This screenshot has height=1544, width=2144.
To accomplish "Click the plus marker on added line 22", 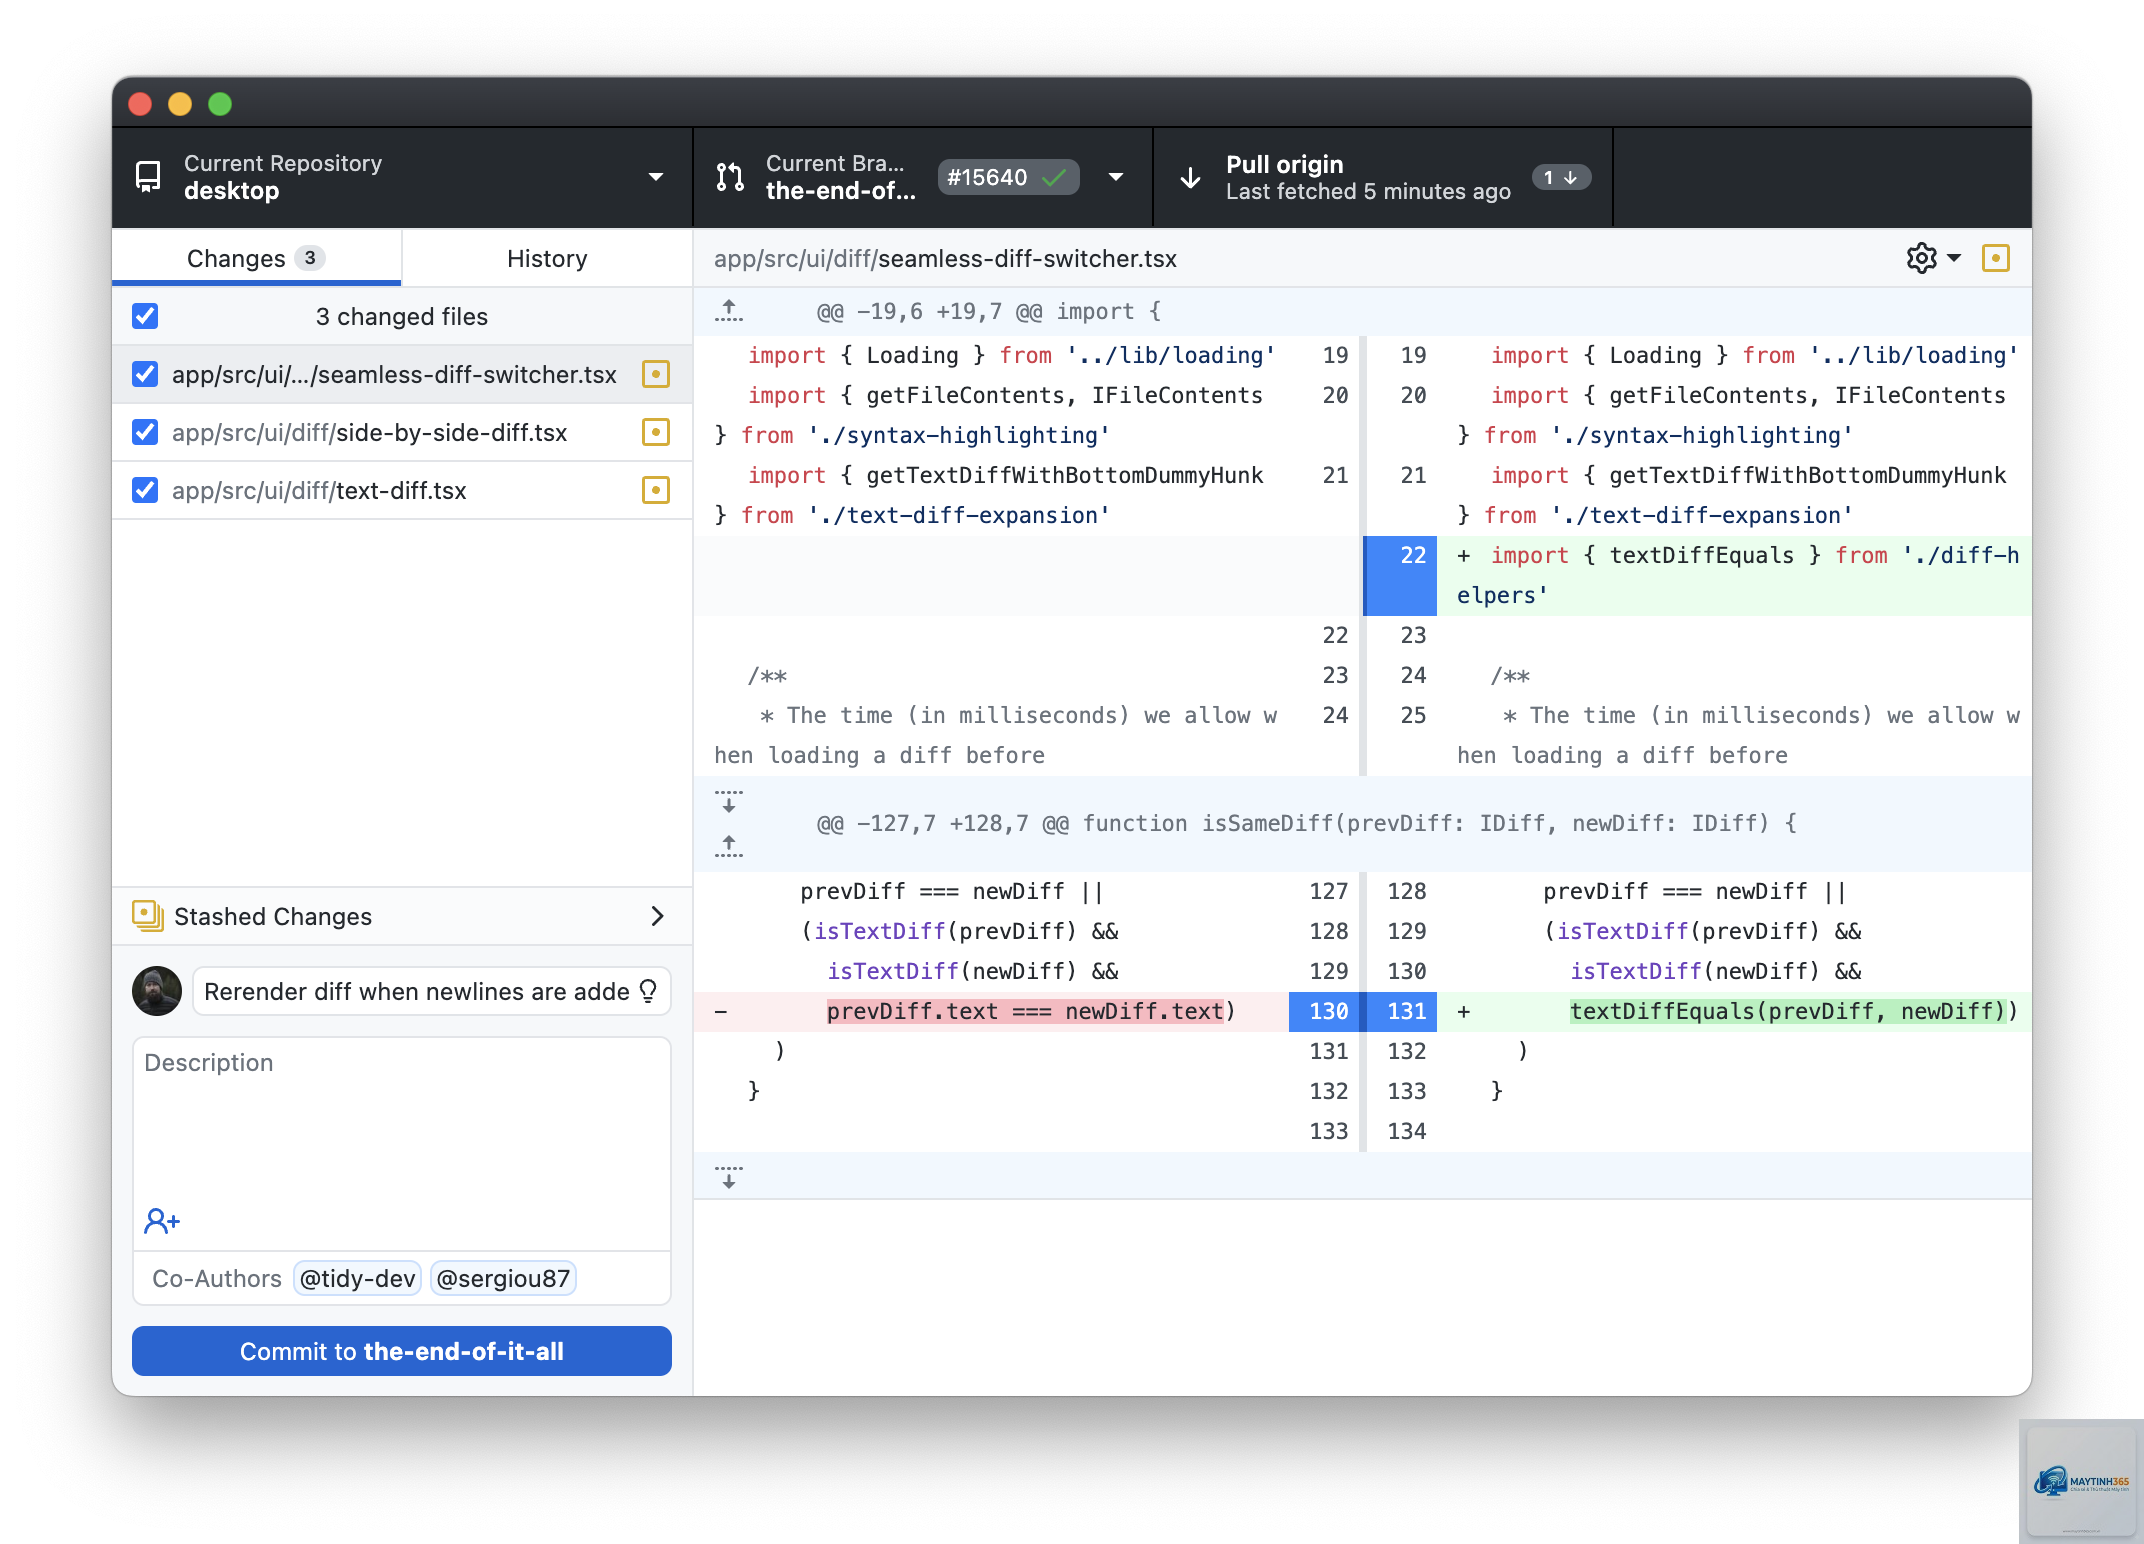I will pyautogui.click(x=1463, y=555).
